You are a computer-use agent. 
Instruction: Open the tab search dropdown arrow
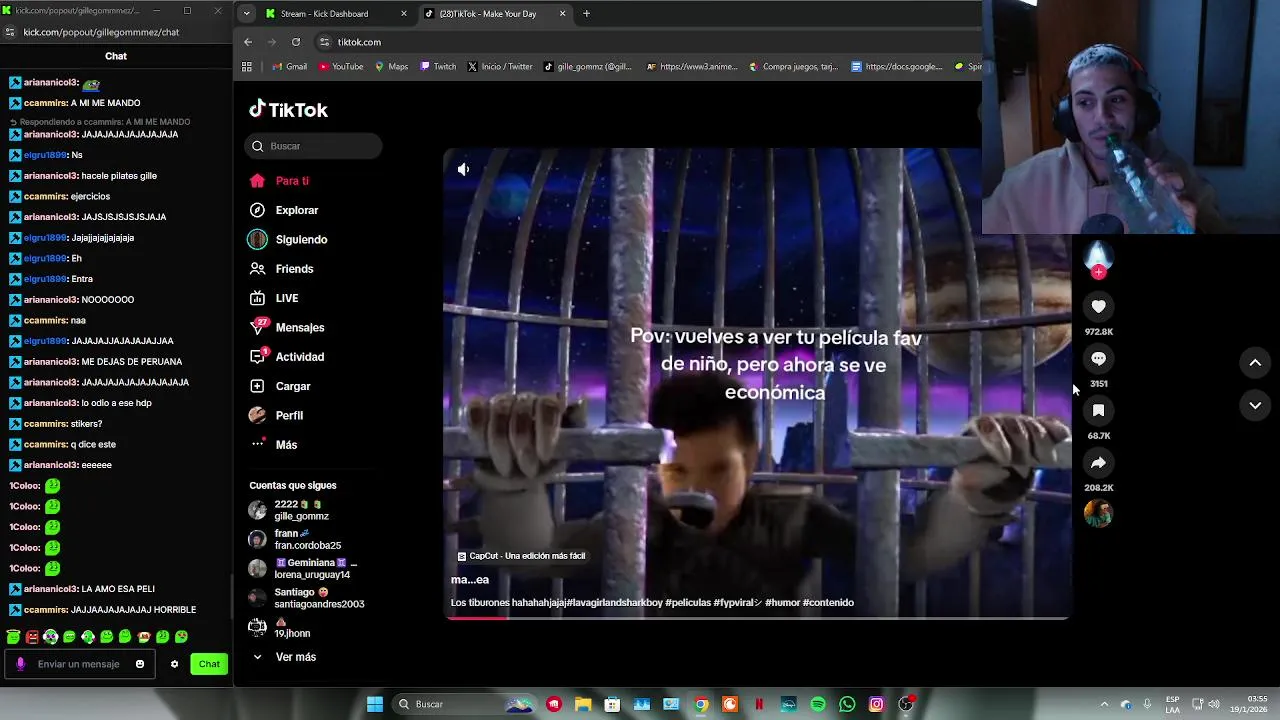coord(246,14)
